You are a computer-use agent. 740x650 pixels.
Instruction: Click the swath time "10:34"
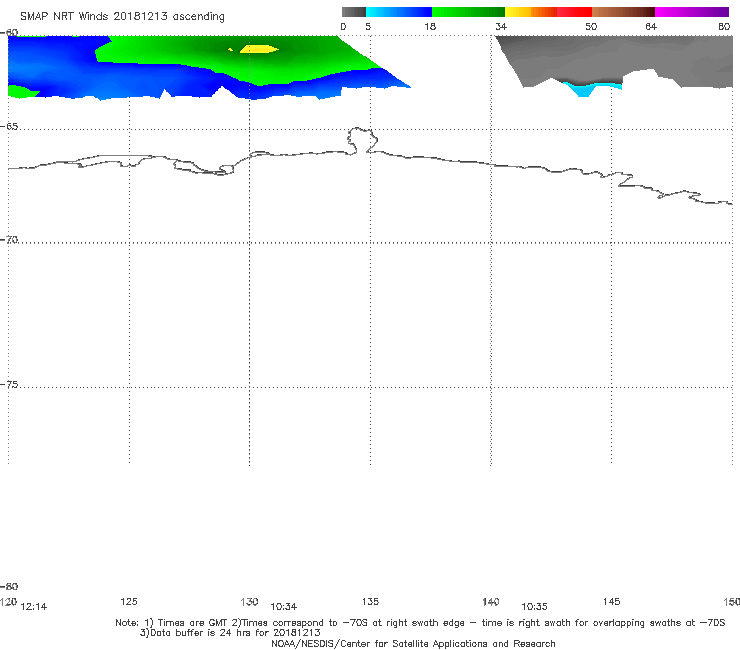point(284,607)
